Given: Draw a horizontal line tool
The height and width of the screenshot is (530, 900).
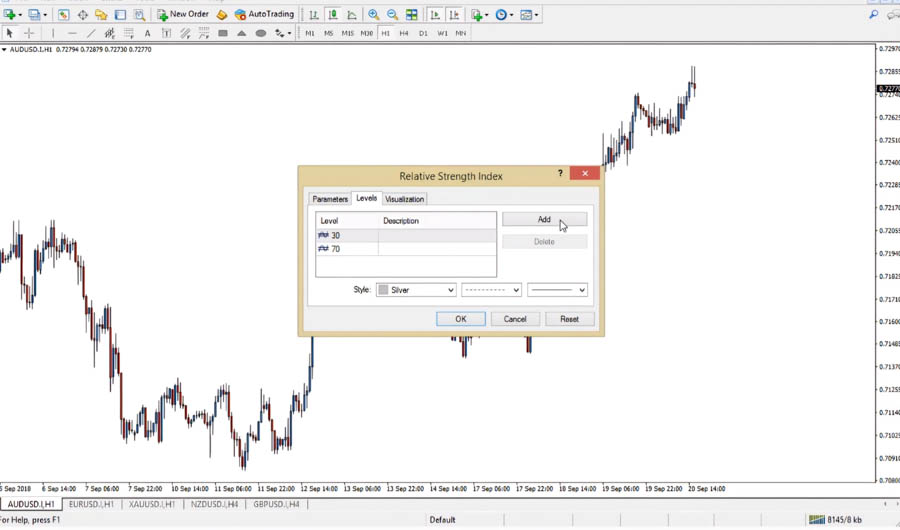Looking at the screenshot, I should (72, 33).
